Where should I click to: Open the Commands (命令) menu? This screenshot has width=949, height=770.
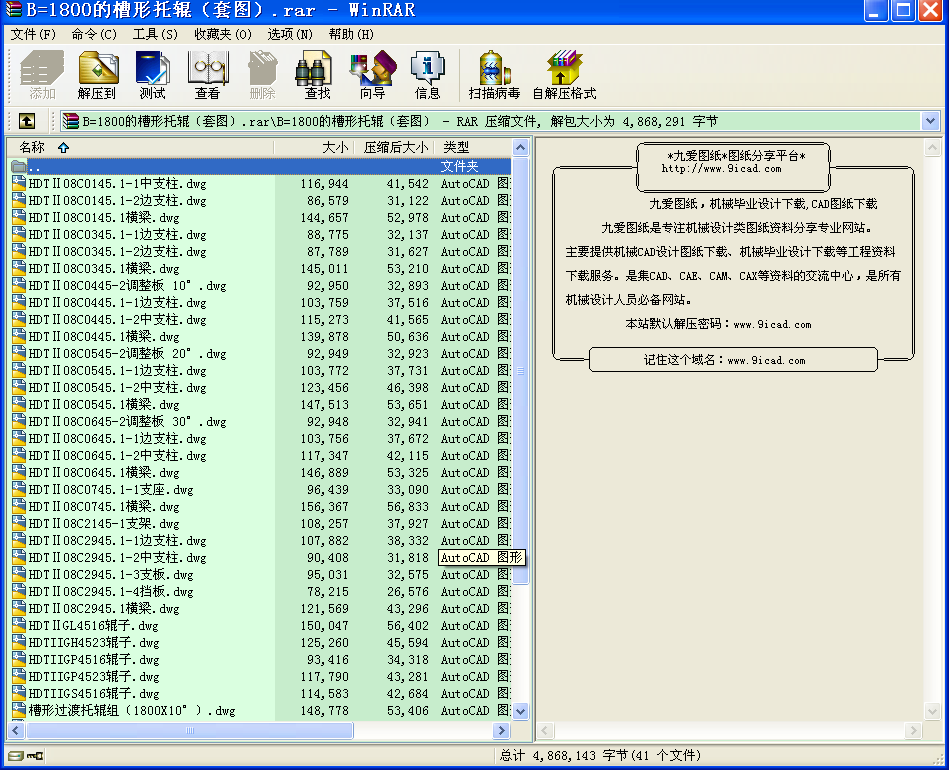click(x=94, y=35)
